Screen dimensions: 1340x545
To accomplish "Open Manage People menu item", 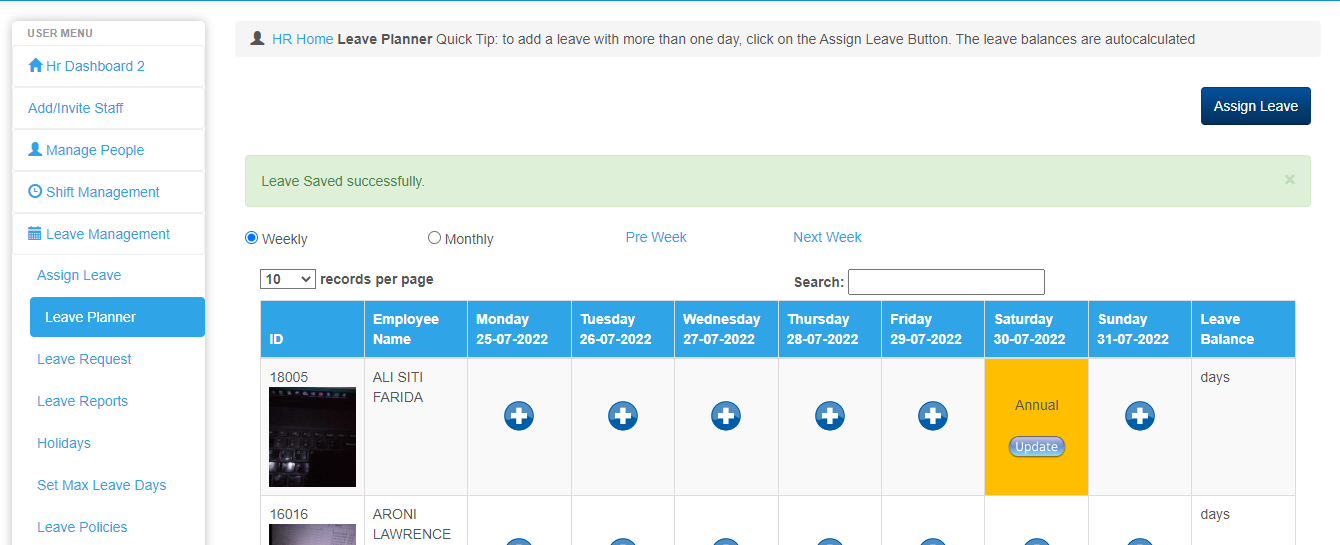I will [x=108, y=150].
